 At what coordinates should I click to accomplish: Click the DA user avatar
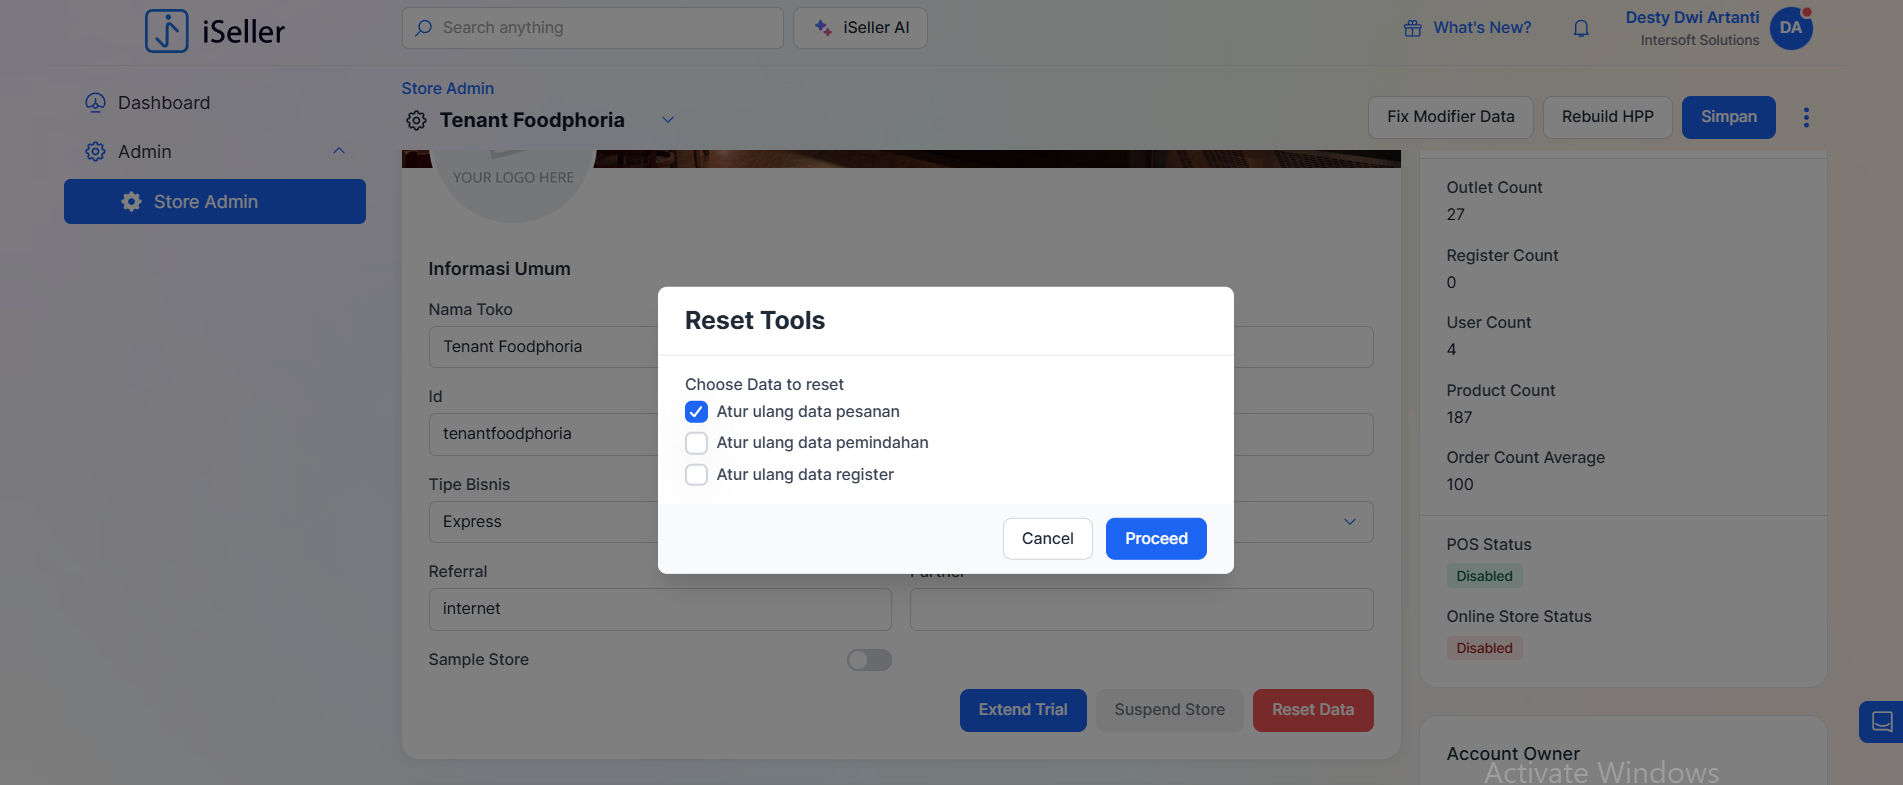point(1791,28)
